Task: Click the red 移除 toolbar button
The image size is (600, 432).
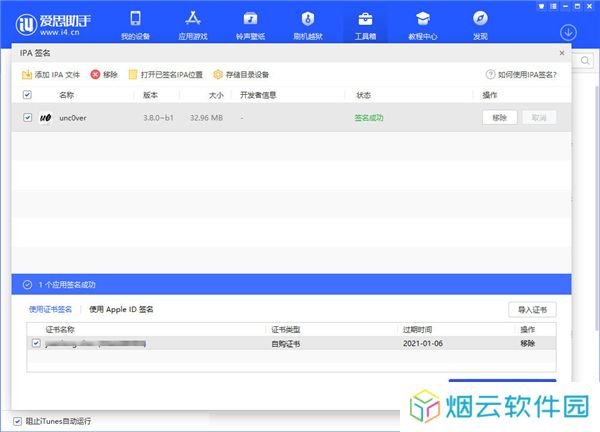Action: click(x=104, y=75)
